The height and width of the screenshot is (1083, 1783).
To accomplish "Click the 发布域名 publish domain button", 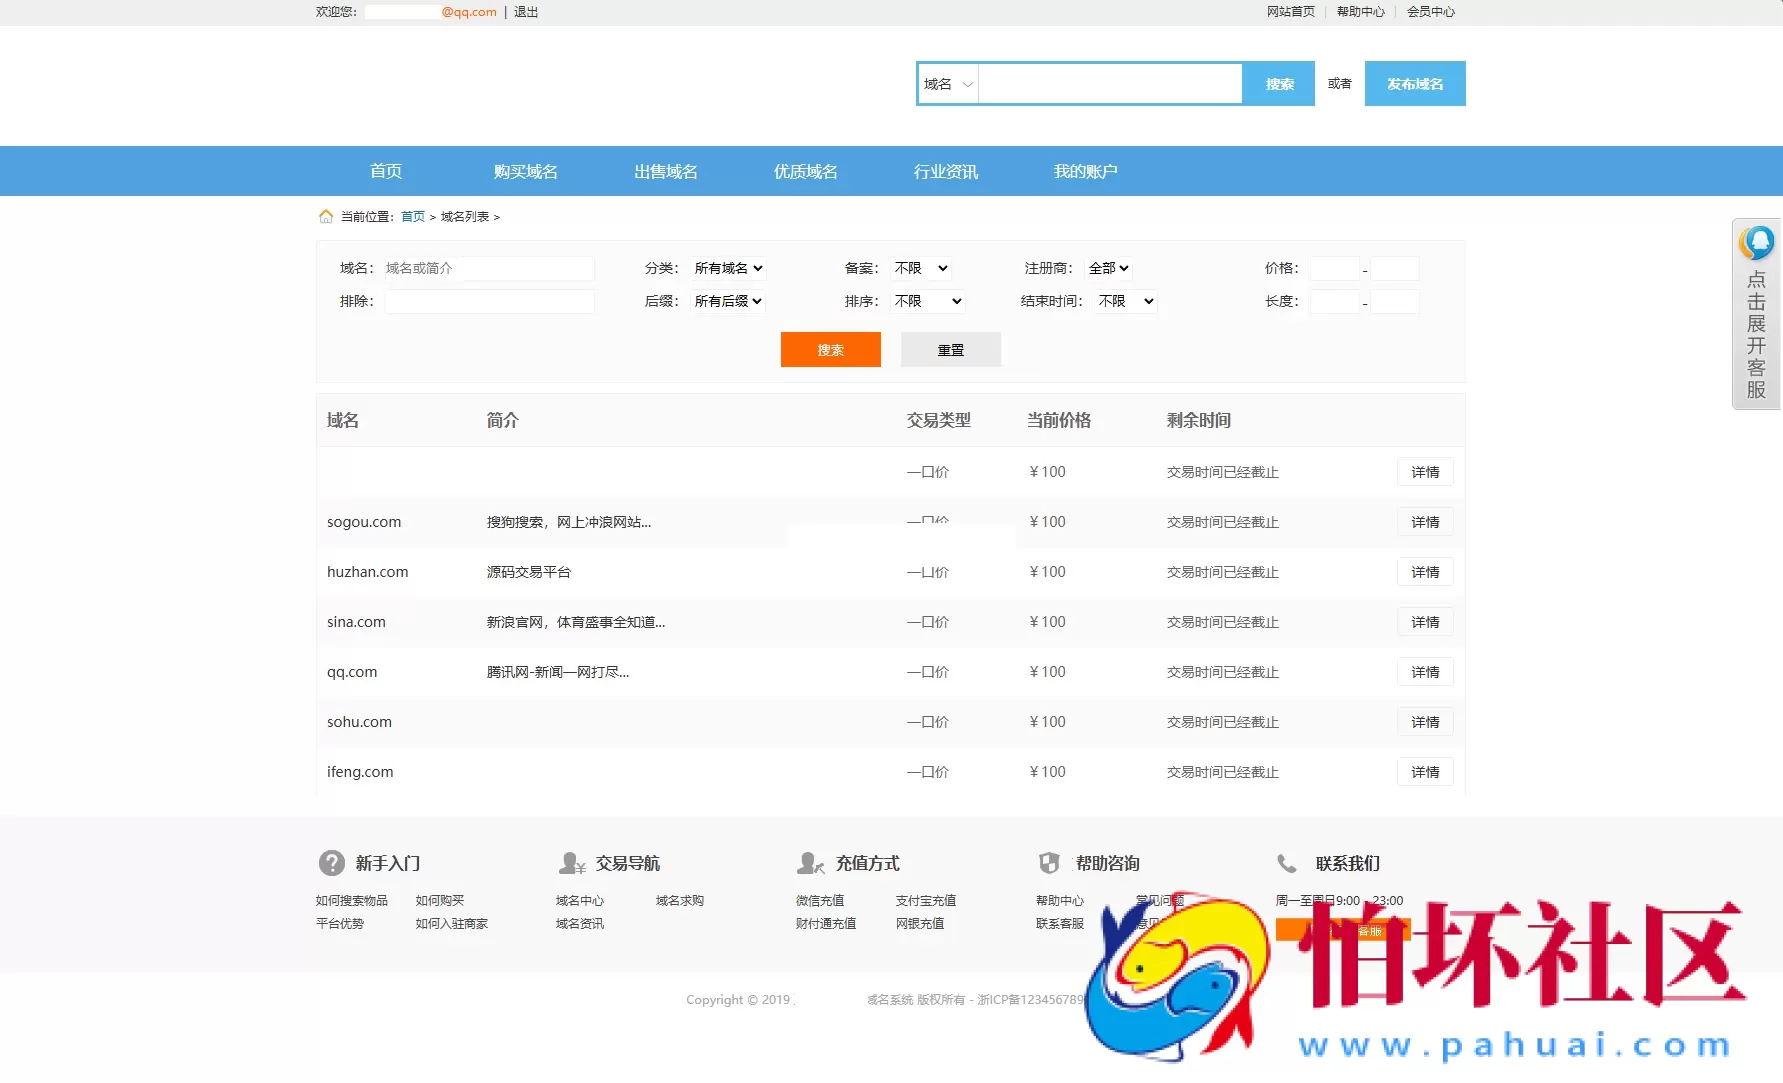I will point(1414,83).
